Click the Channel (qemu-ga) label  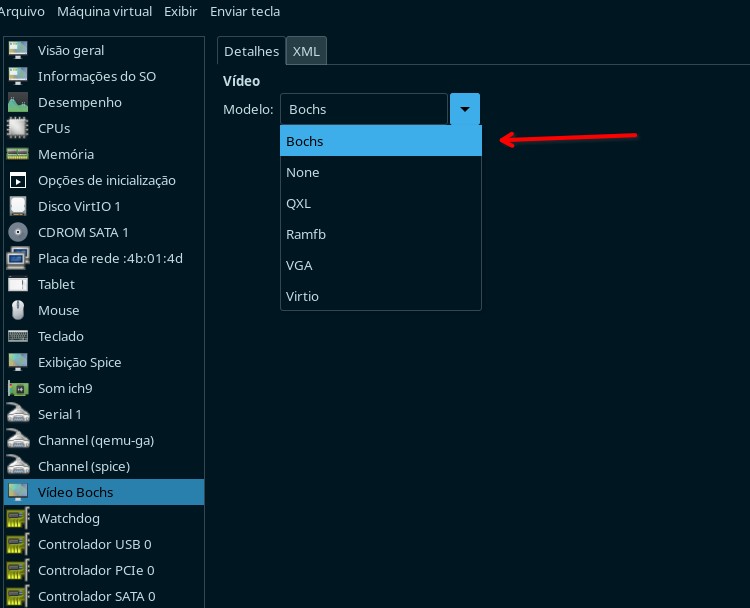(96, 440)
